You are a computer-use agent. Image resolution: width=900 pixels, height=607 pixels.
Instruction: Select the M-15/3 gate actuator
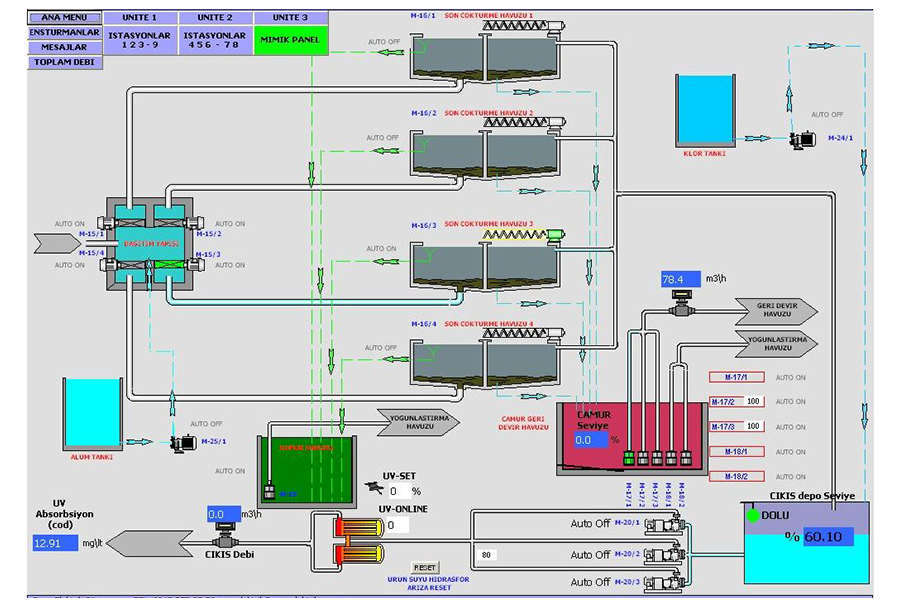(195, 265)
